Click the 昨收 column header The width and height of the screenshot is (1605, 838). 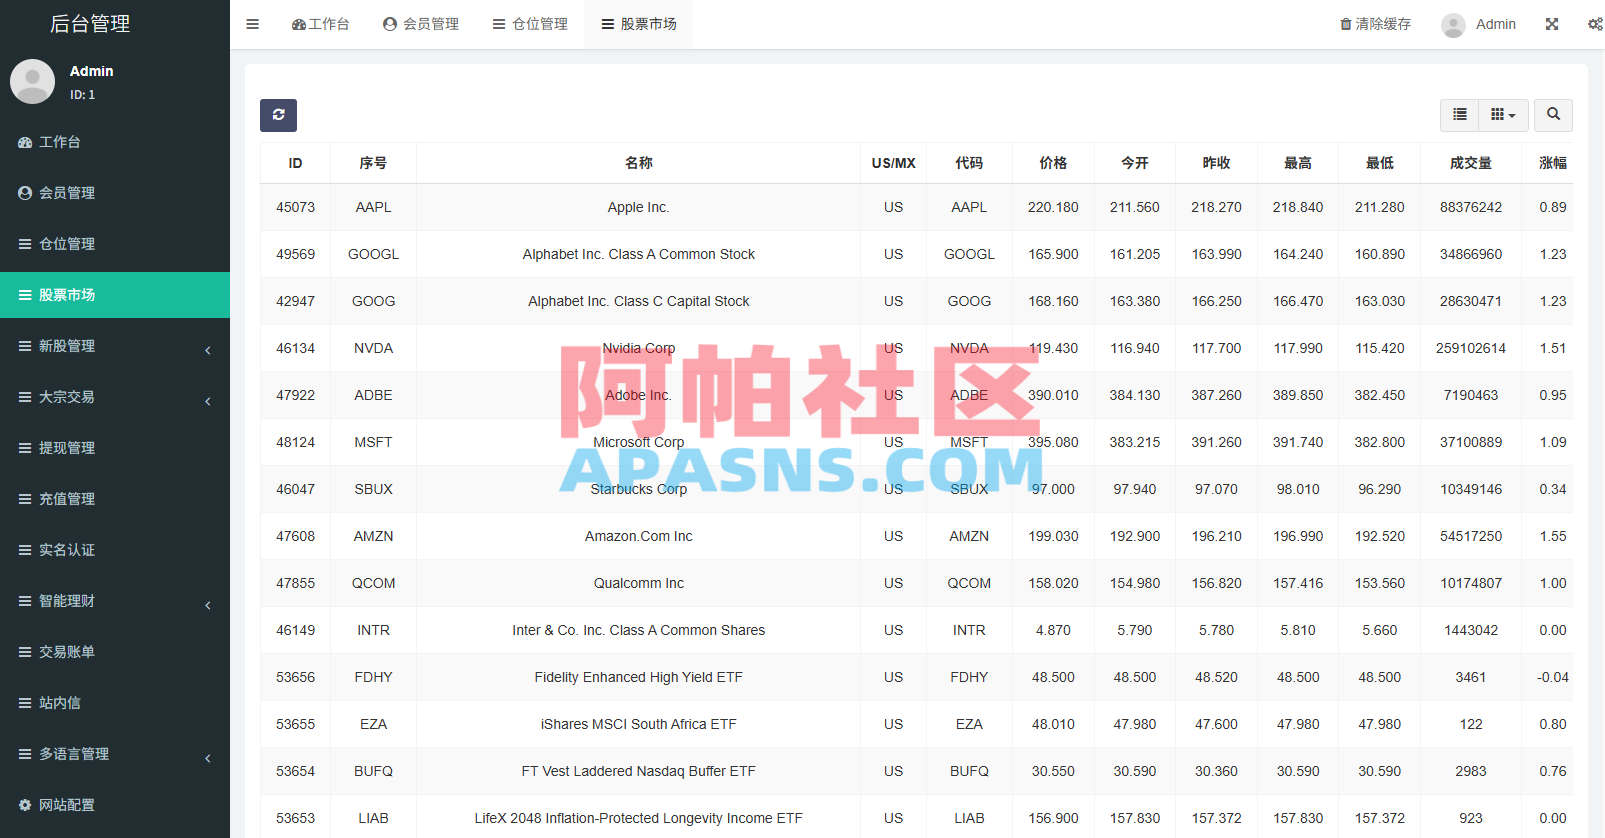(x=1216, y=163)
